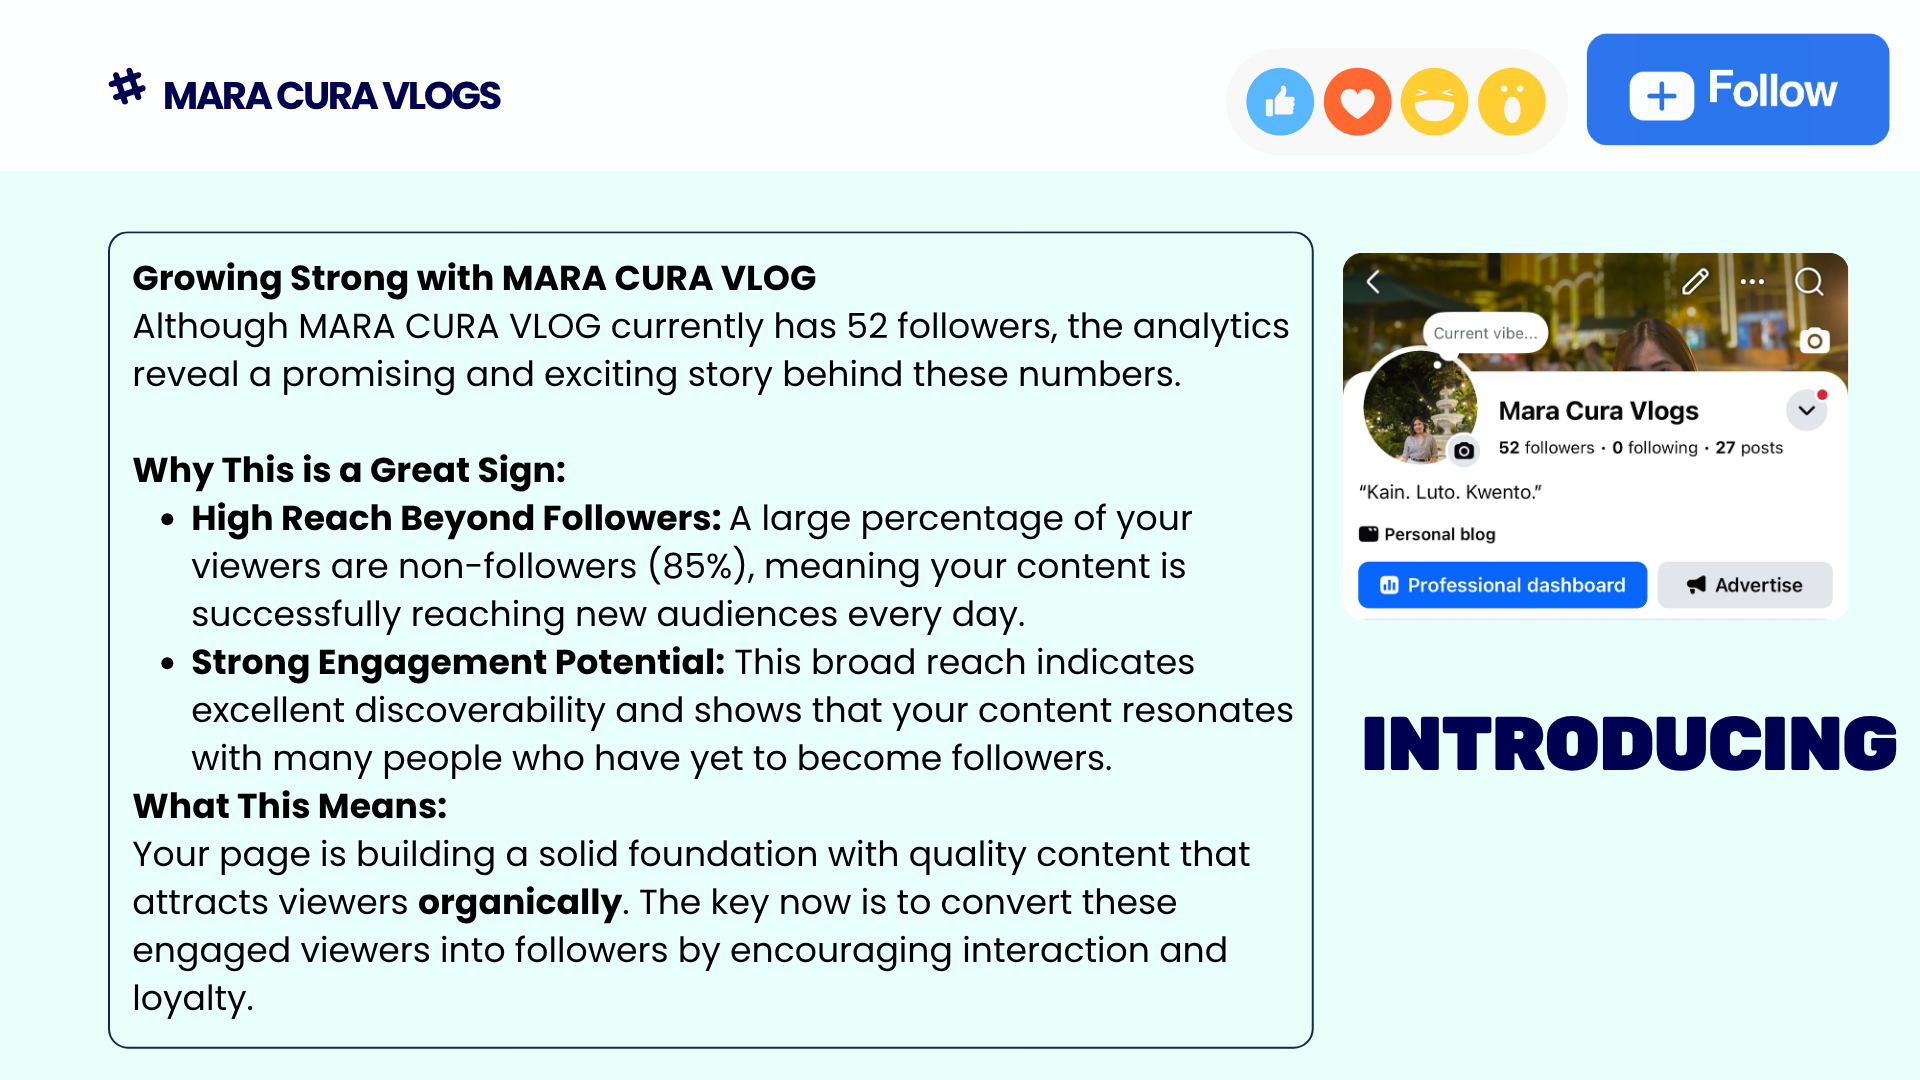Expand the chevron next to Mara Cura Vlogs
The image size is (1920, 1080).
[x=1806, y=410]
